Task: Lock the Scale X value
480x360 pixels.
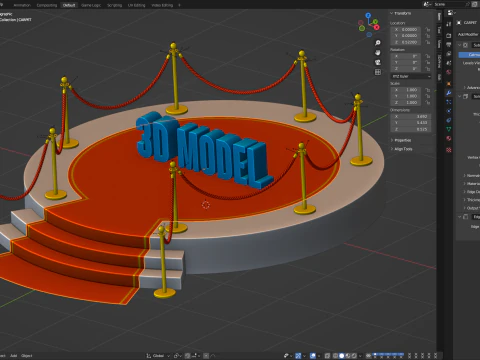Action: coord(427,90)
